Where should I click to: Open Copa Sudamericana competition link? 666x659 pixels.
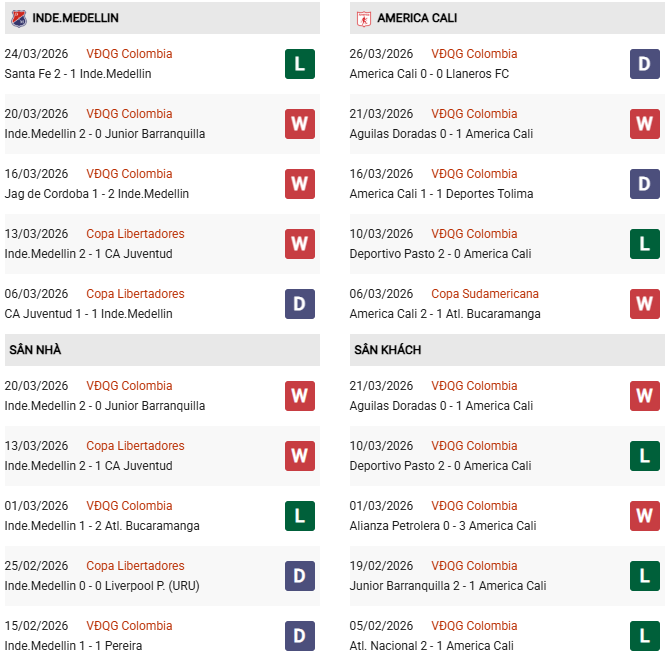tap(485, 294)
